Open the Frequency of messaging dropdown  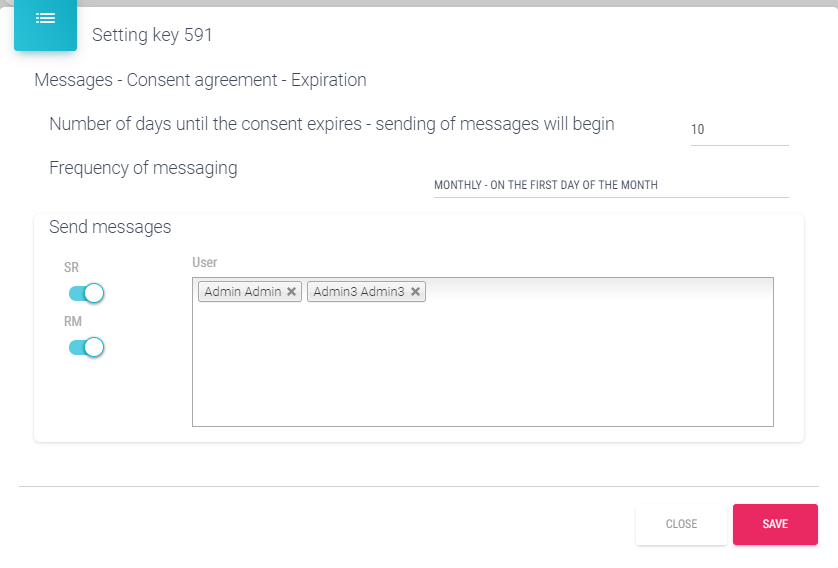pyautogui.click(x=610, y=186)
